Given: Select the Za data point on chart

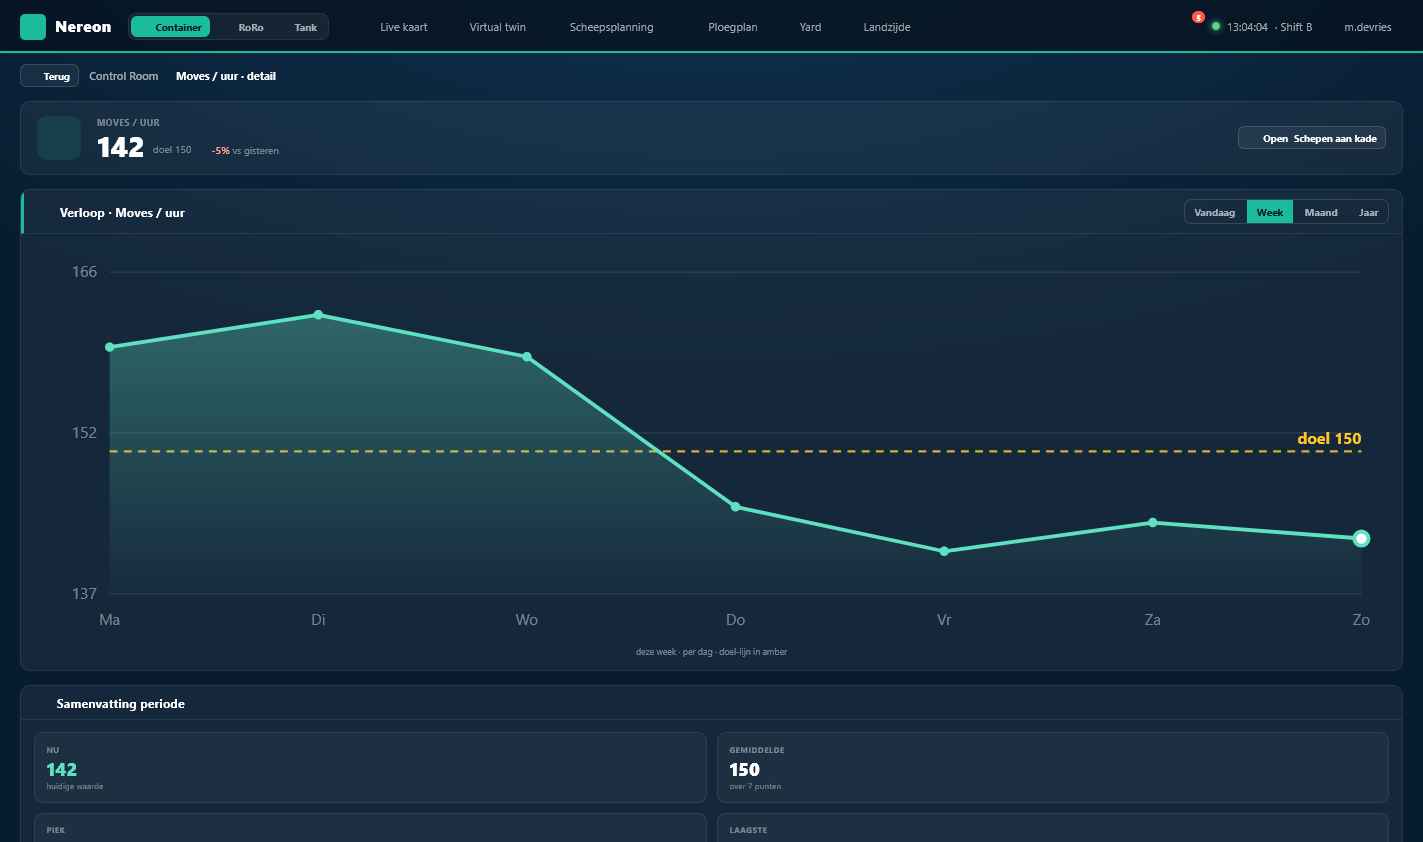Looking at the screenshot, I should pos(1153,522).
